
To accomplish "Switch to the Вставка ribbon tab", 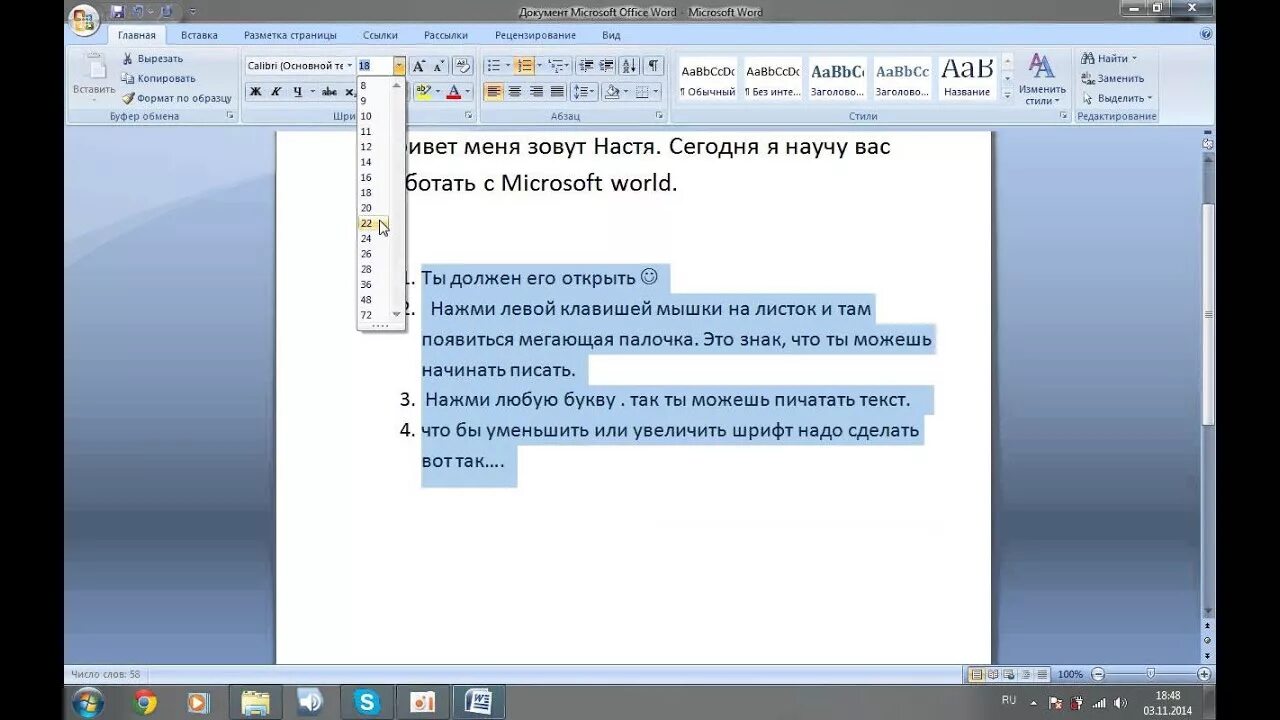I will [x=198, y=33].
